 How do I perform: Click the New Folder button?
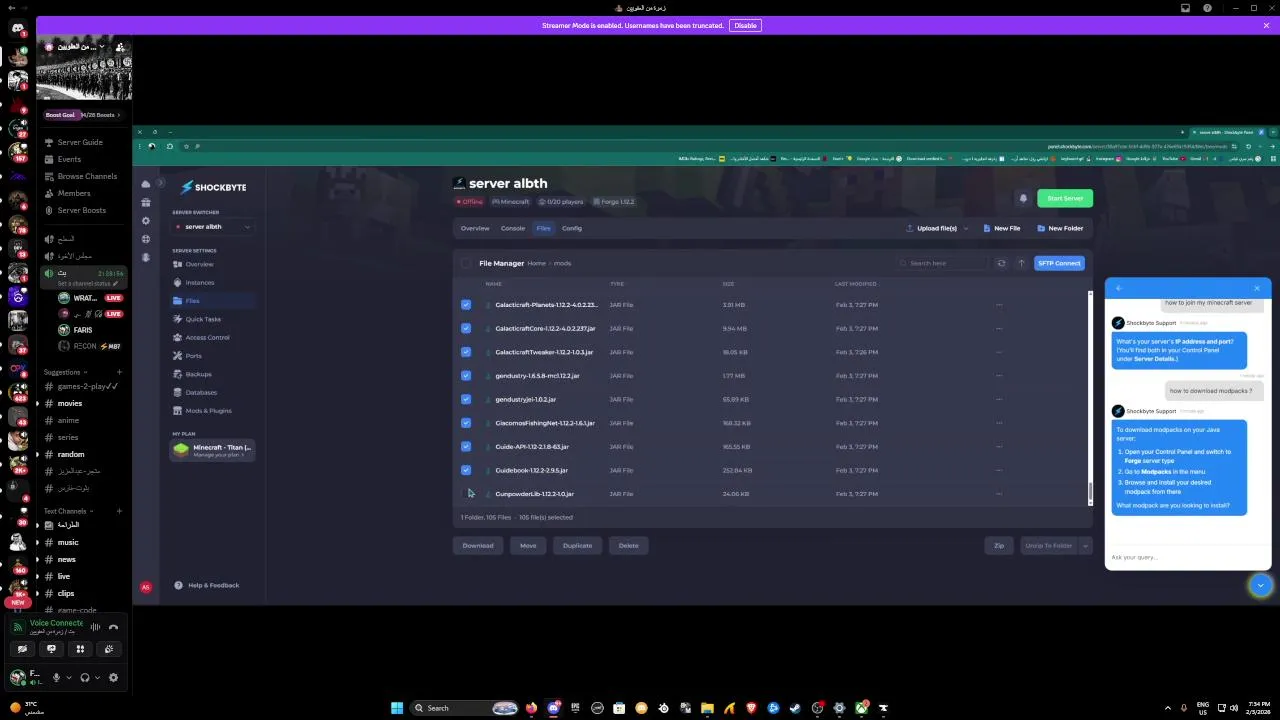[x=1060, y=228]
